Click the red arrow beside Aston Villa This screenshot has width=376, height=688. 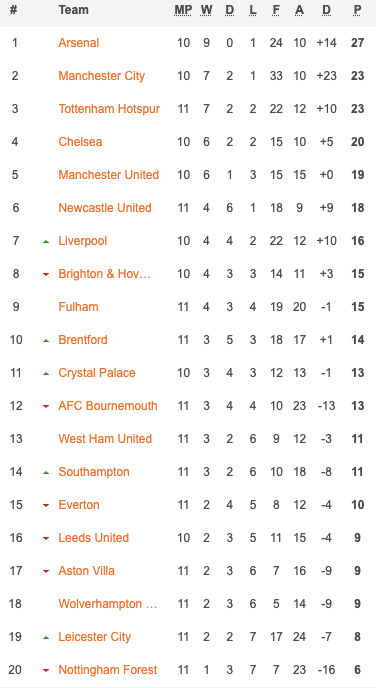[x=46, y=572]
